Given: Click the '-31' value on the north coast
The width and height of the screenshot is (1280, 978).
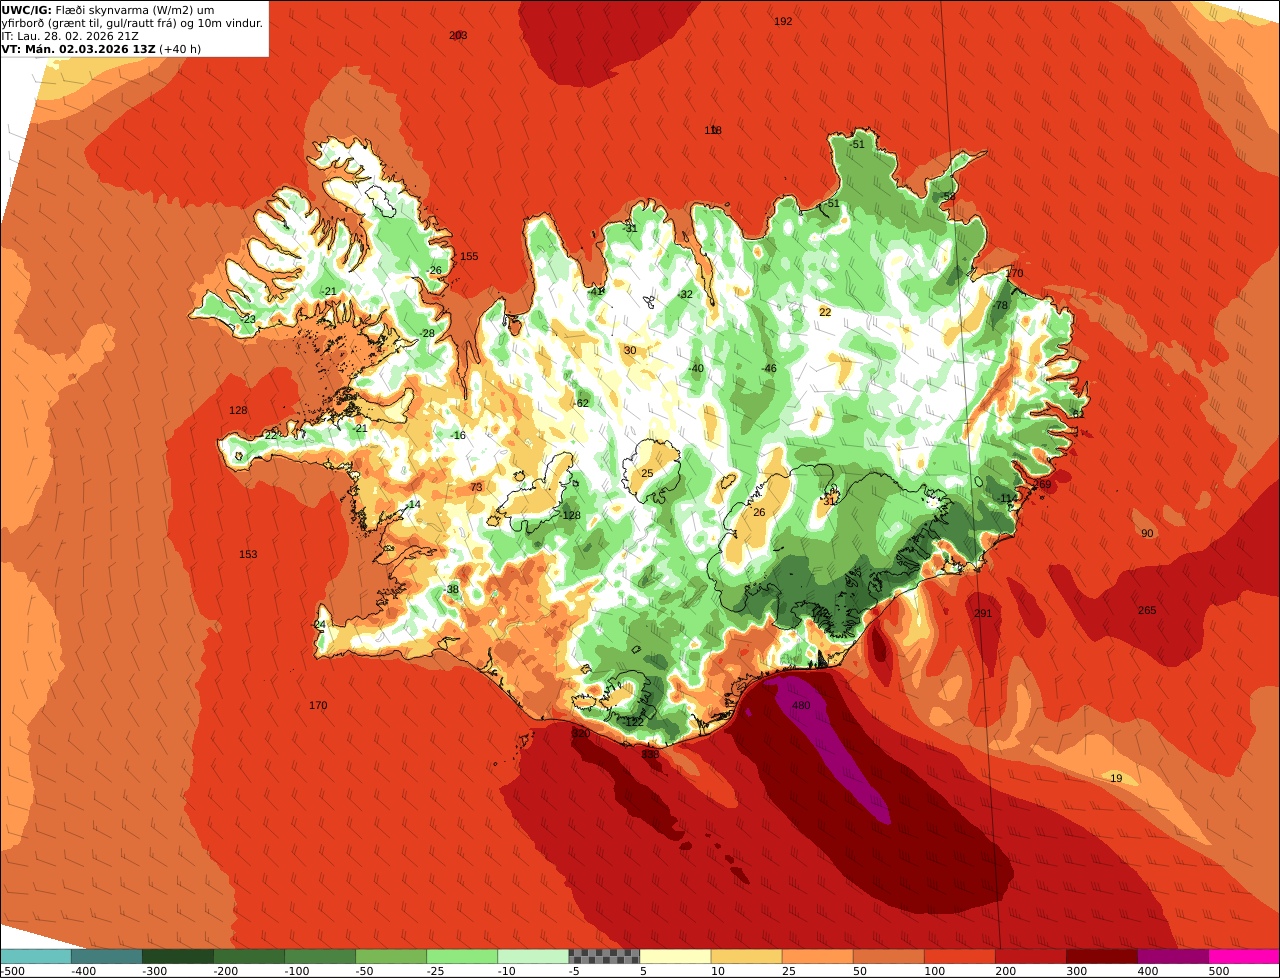Looking at the screenshot, I should [629, 228].
